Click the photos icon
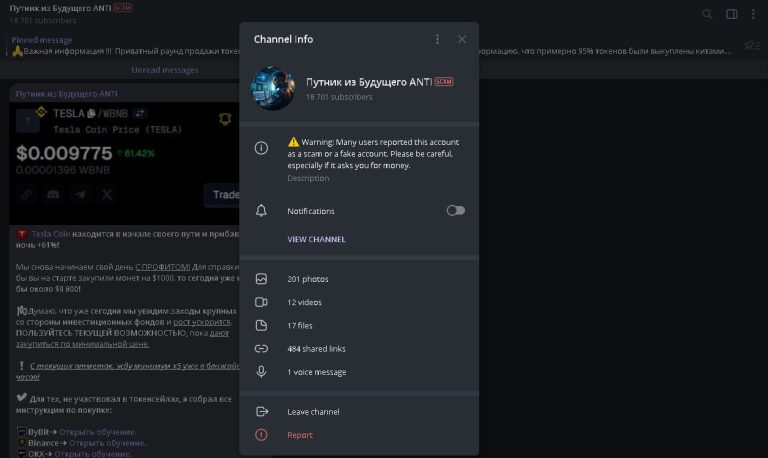Screen dimensions: 768x458 (261, 279)
